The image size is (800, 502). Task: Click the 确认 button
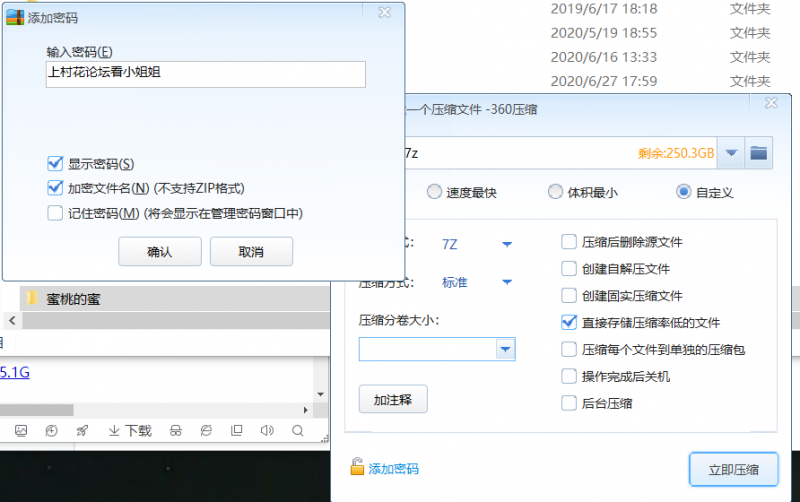coord(160,252)
